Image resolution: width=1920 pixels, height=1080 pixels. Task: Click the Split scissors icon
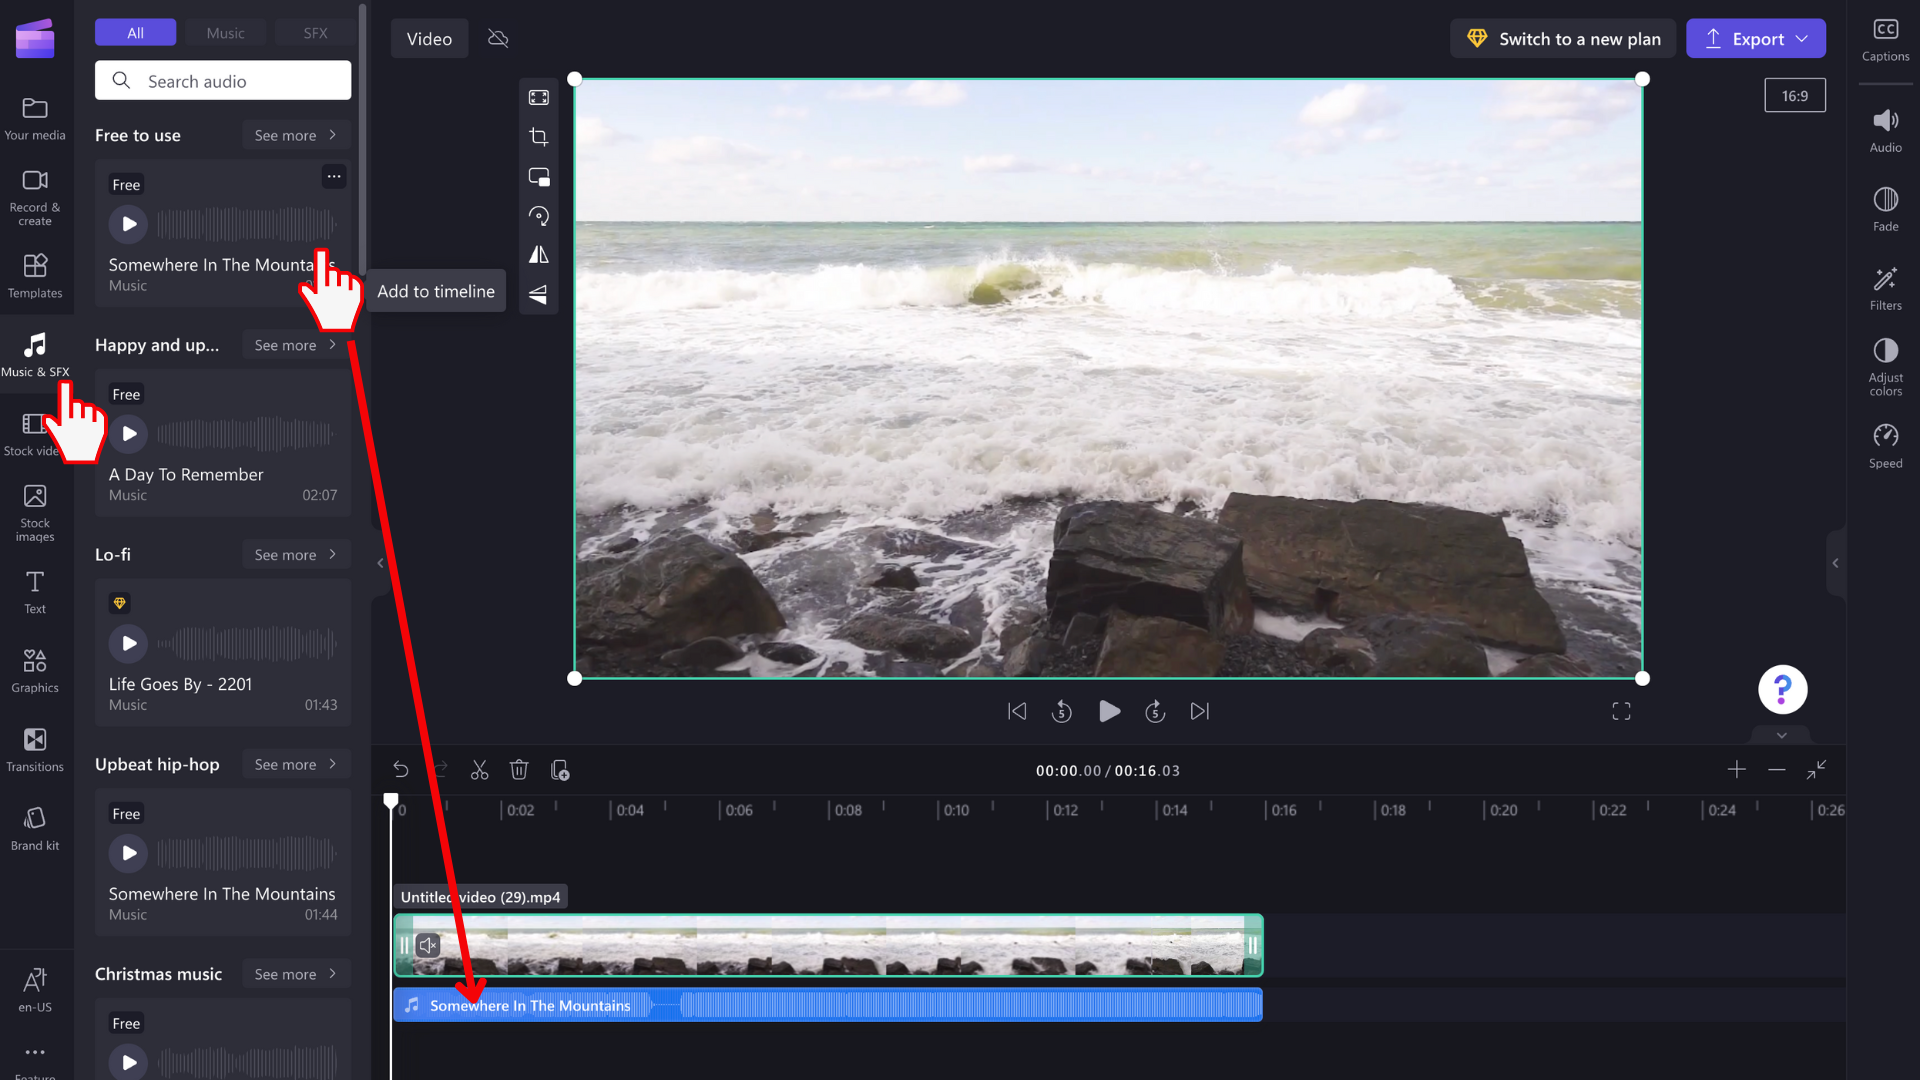click(480, 770)
